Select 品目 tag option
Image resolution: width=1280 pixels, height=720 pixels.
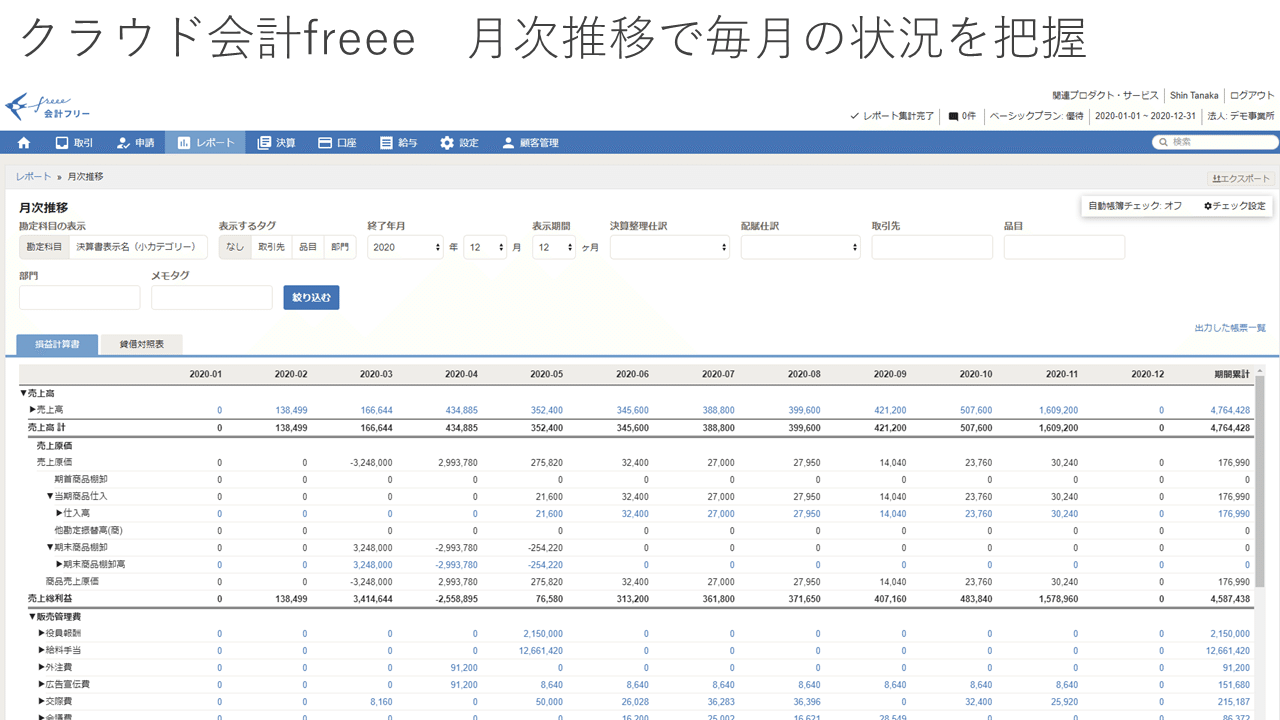[x=308, y=246]
